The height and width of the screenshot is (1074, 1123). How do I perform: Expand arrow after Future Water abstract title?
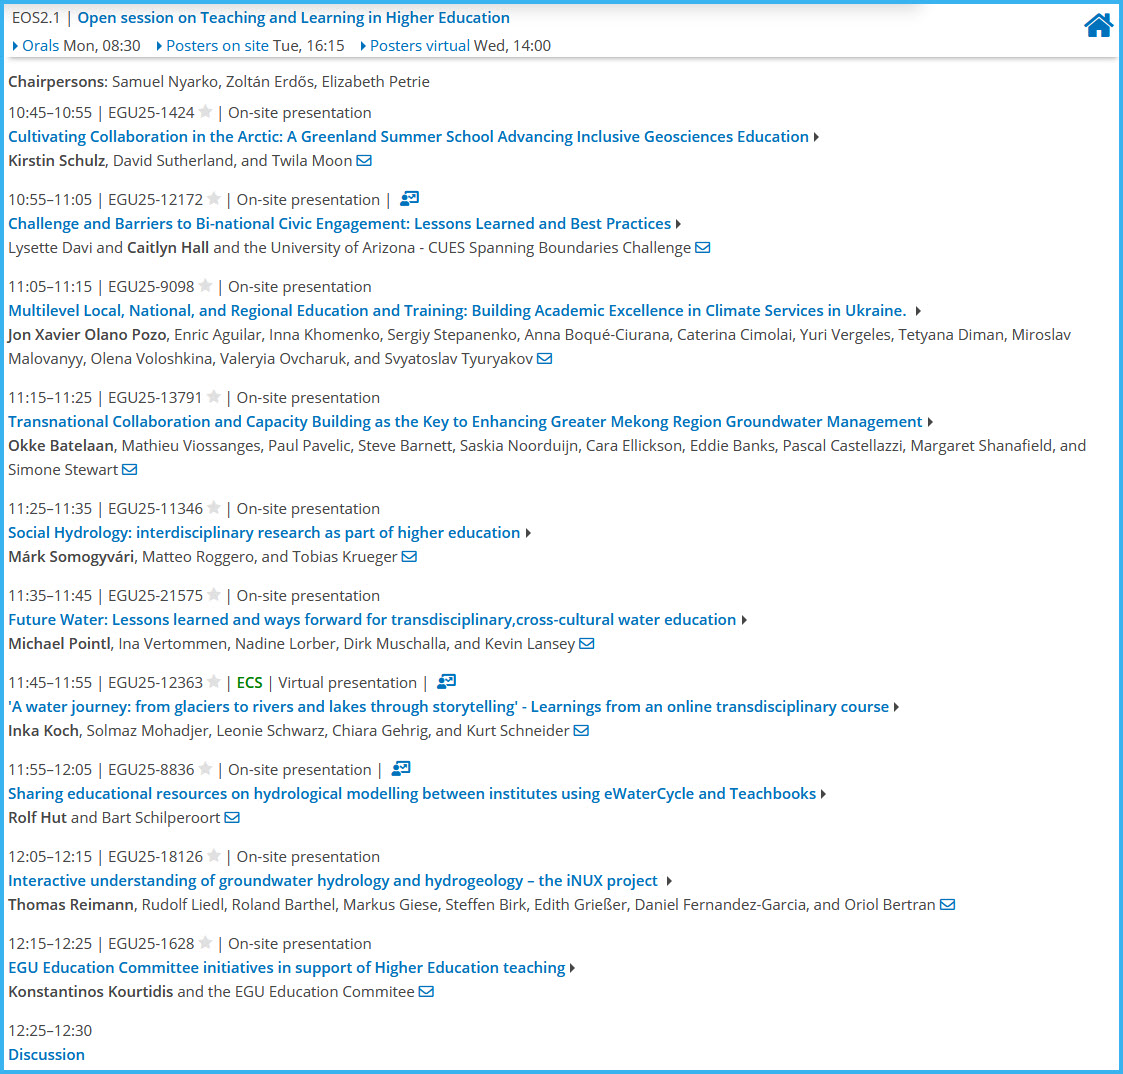tap(744, 620)
